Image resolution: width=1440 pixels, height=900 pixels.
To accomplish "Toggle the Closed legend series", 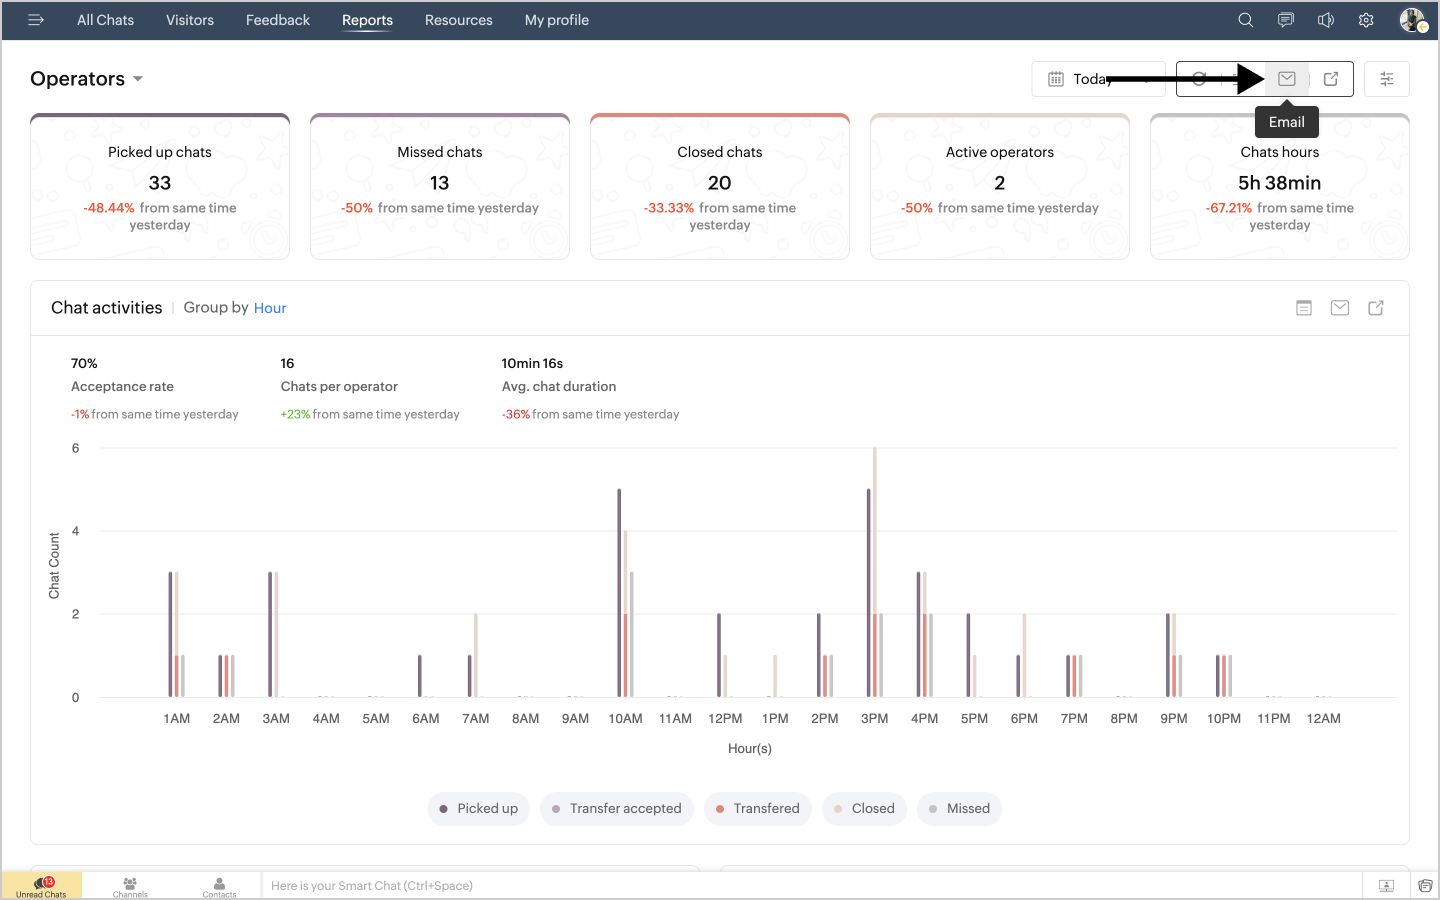I will pyautogui.click(x=864, y=809).
